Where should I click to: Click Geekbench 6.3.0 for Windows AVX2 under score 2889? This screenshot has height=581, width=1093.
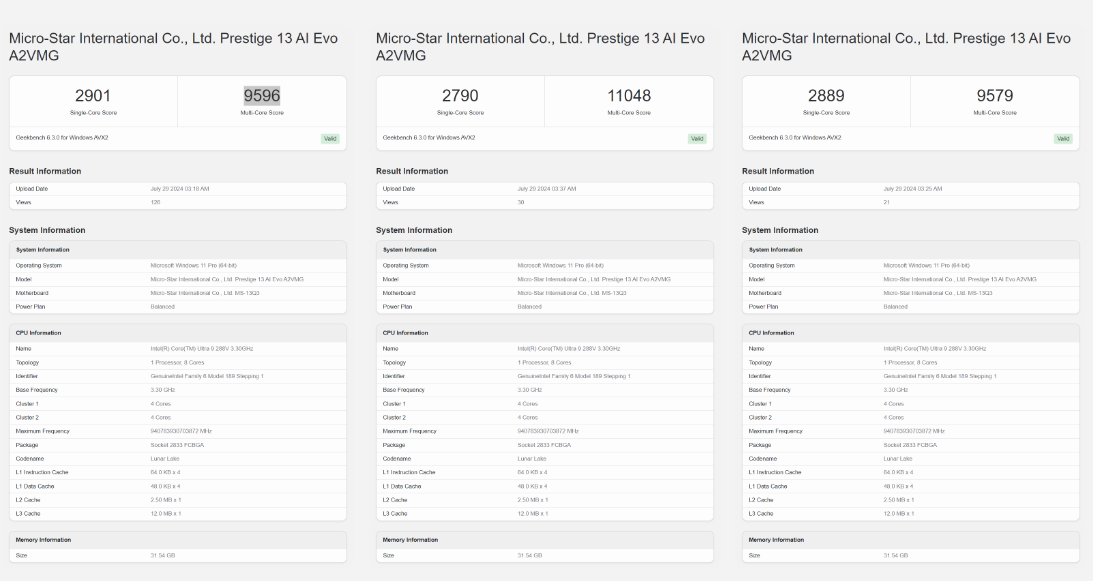795,137
